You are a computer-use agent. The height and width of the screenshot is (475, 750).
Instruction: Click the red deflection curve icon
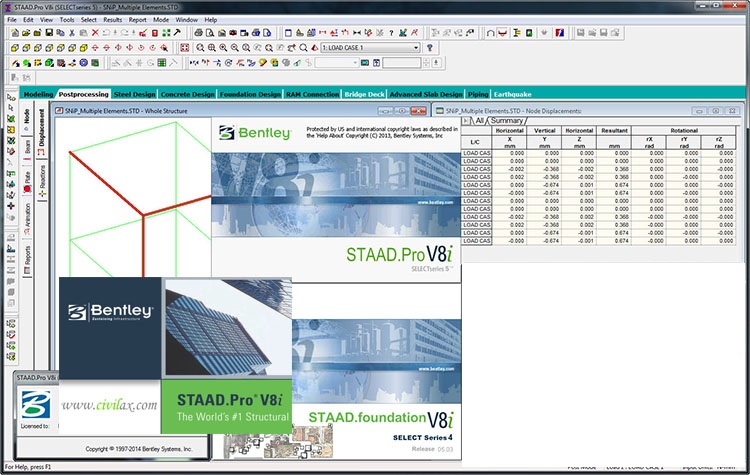coord(502,33)
